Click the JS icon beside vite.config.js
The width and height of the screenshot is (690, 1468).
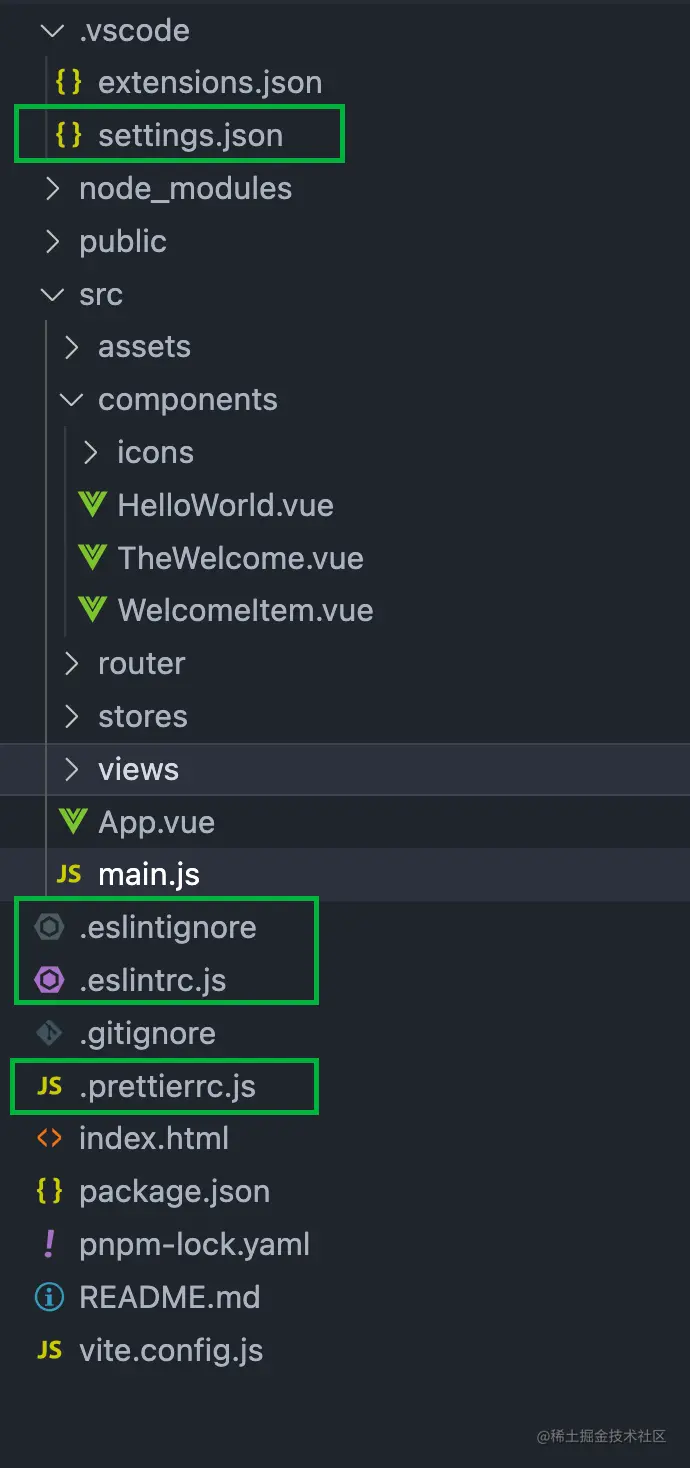(49, 1351)
